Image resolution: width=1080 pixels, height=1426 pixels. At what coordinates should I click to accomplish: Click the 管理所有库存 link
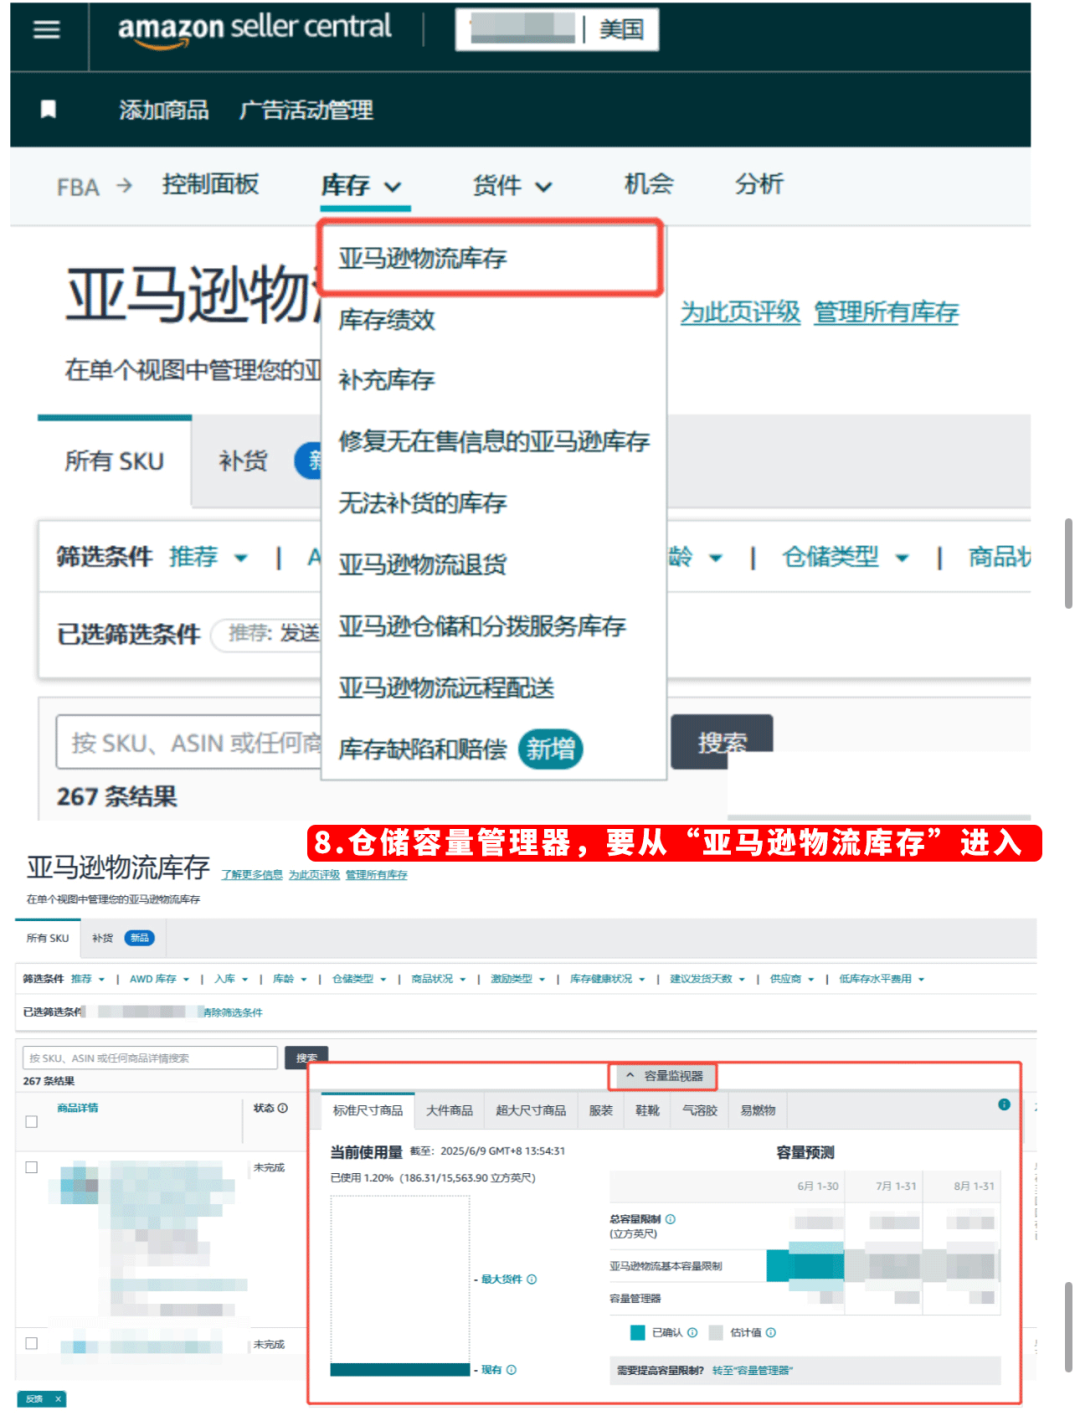pyautogui.click(x=886, y=312)
